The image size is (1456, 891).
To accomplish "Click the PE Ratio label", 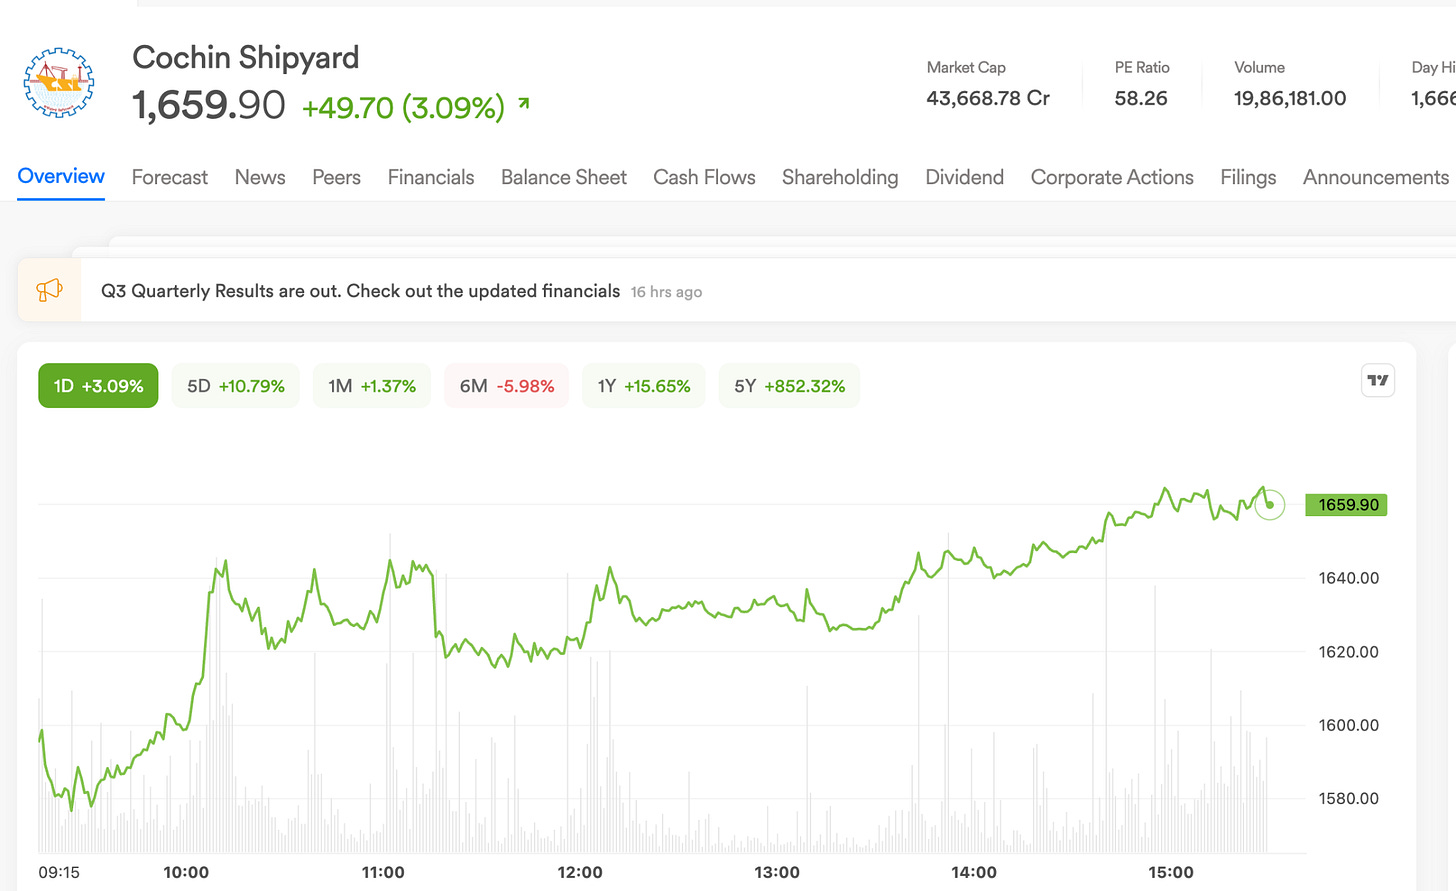I will (x=1142, y=67).
